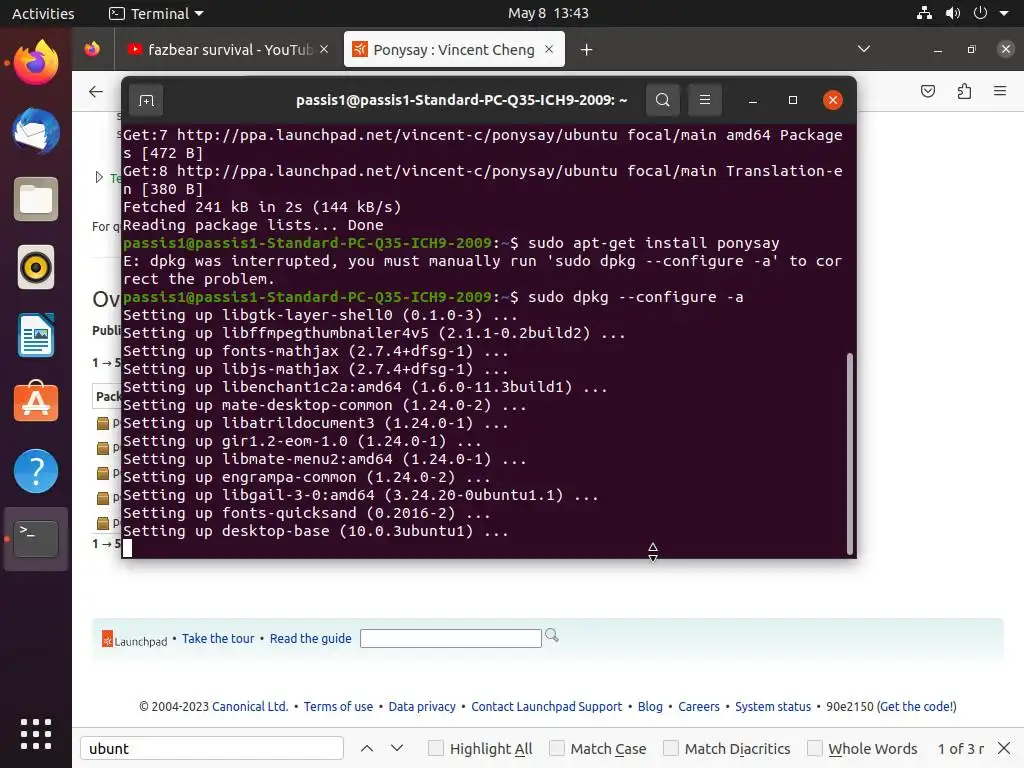This screenshot has width=1024, height=768.
Task: Open Firefox from the Ubuntu dock
Action: 36,63
